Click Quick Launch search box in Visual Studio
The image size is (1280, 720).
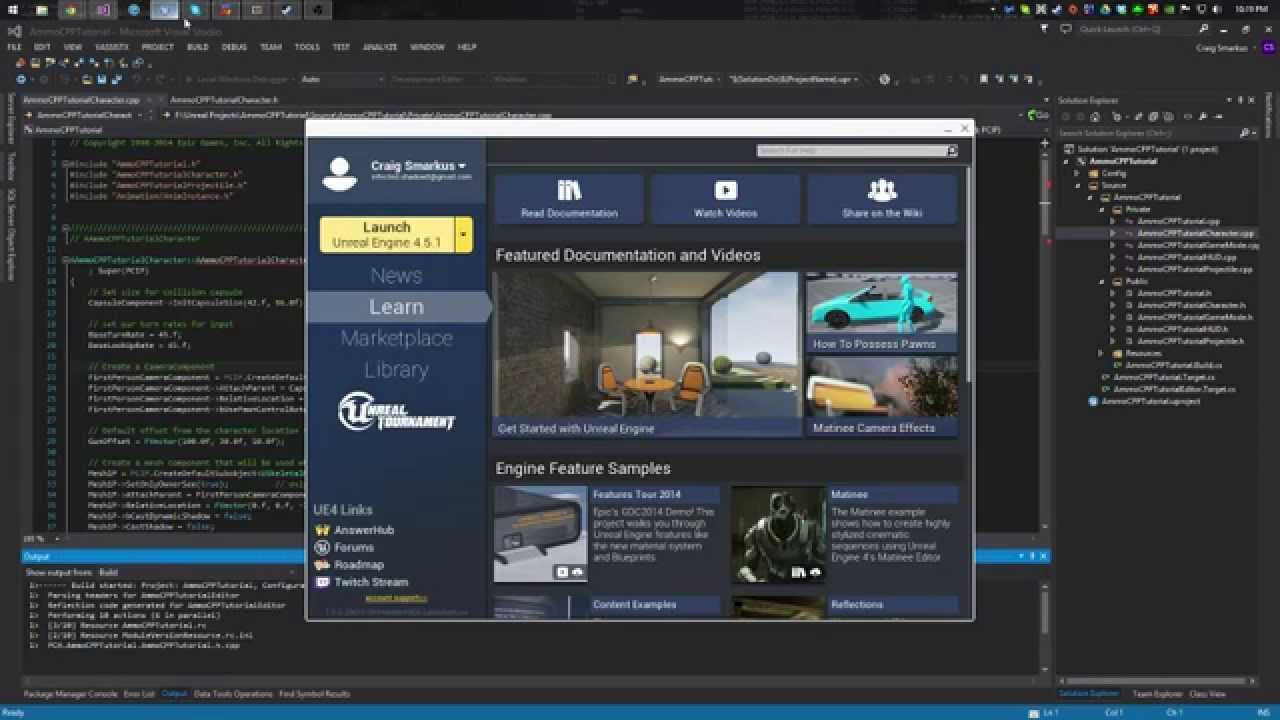1145,29
